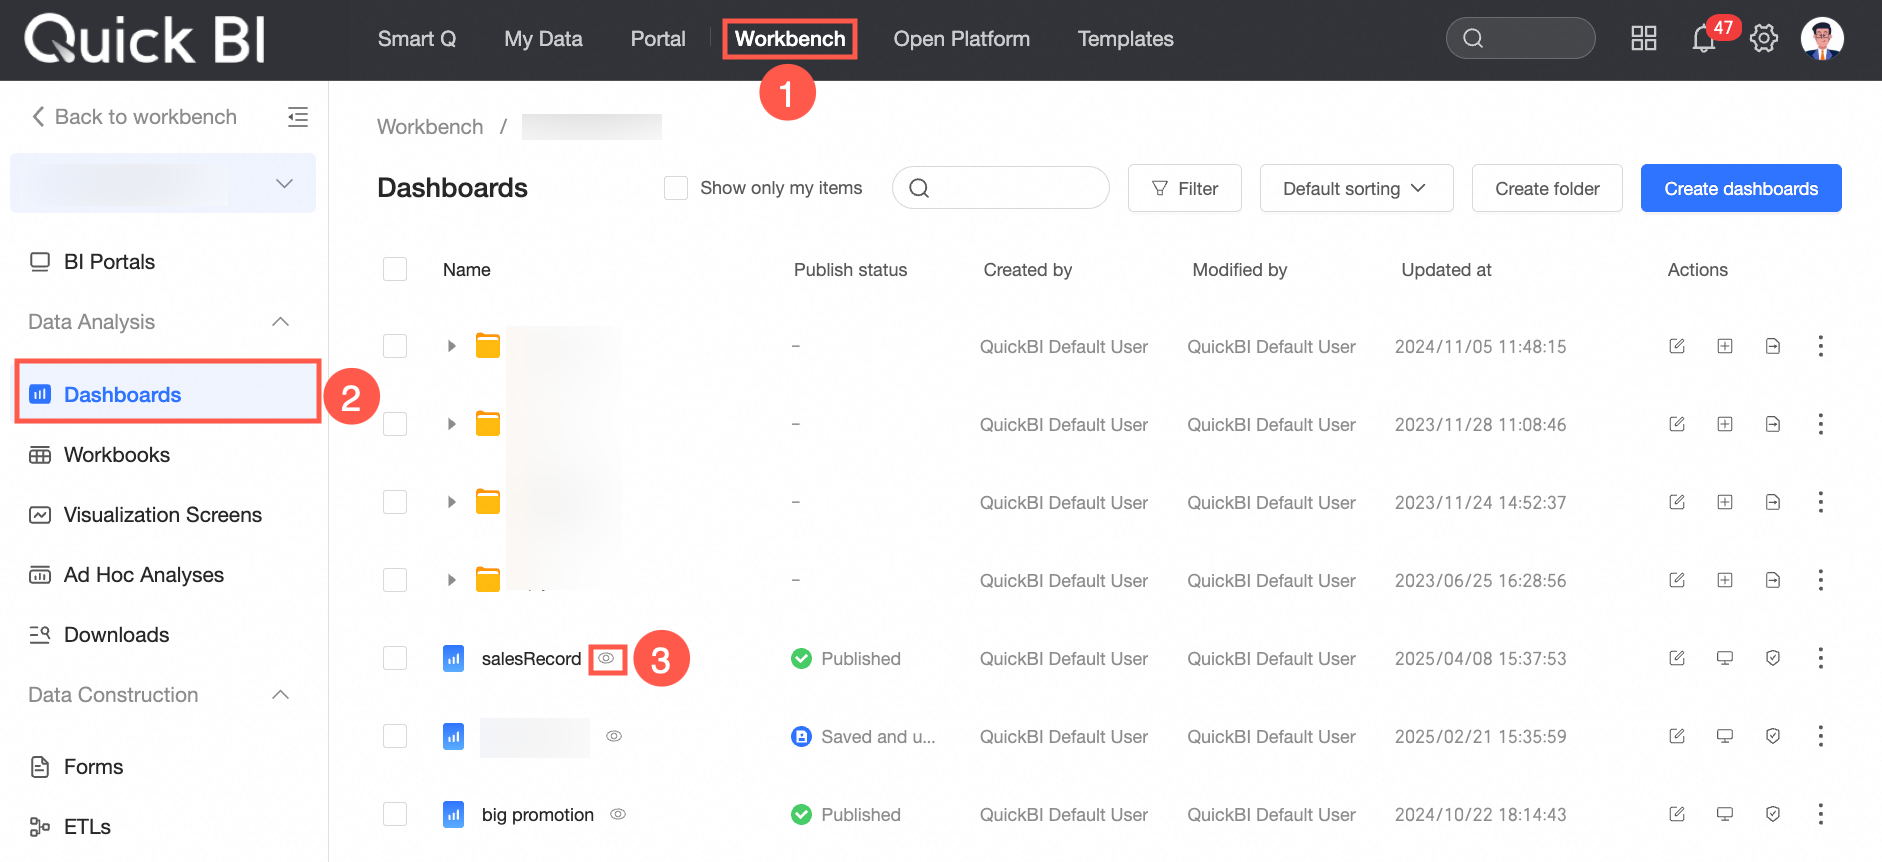Click edit icon for big promotion row
Screen dimensions: 1882x862
tap(1677, 814)
